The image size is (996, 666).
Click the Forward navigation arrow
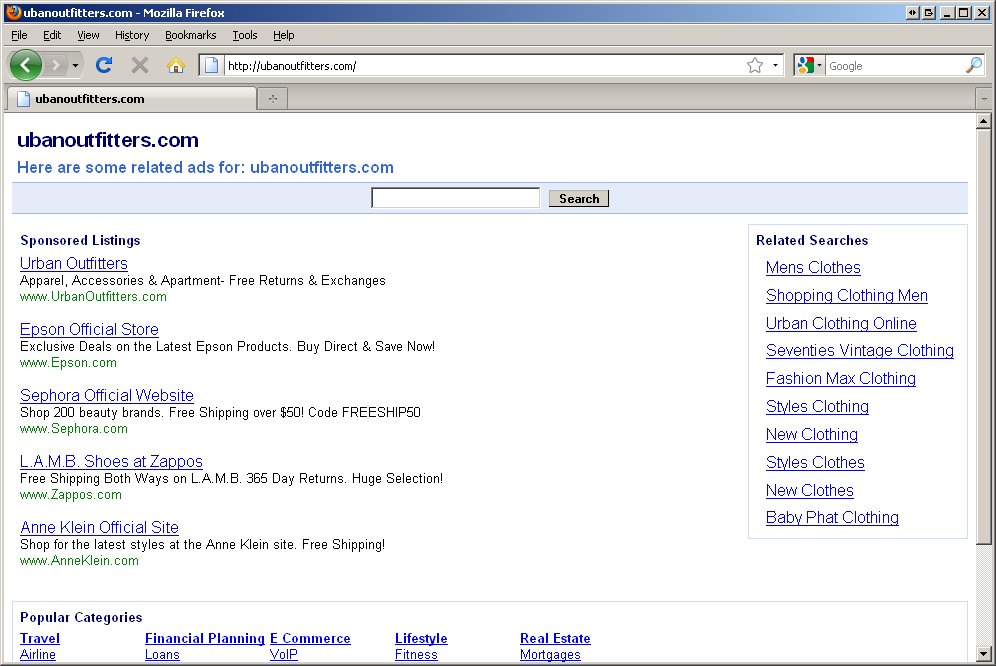pyautogui.click(x=56, y=65)
